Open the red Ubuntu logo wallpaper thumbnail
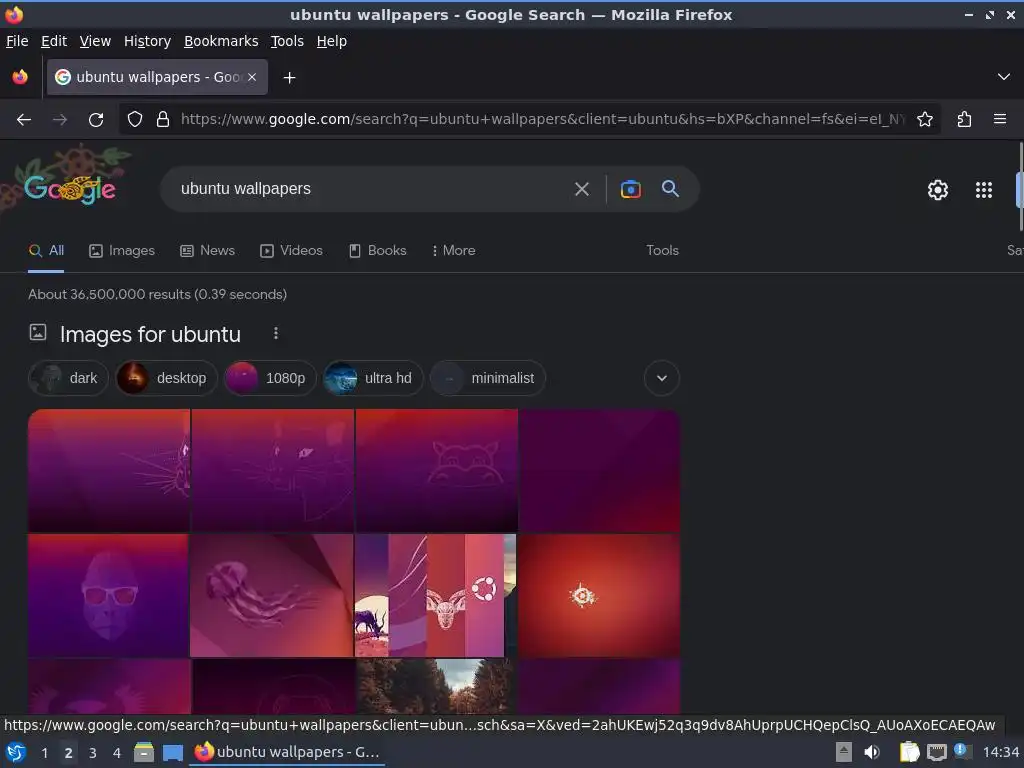This screenshot has width=1024, height=768. point(599,596)
